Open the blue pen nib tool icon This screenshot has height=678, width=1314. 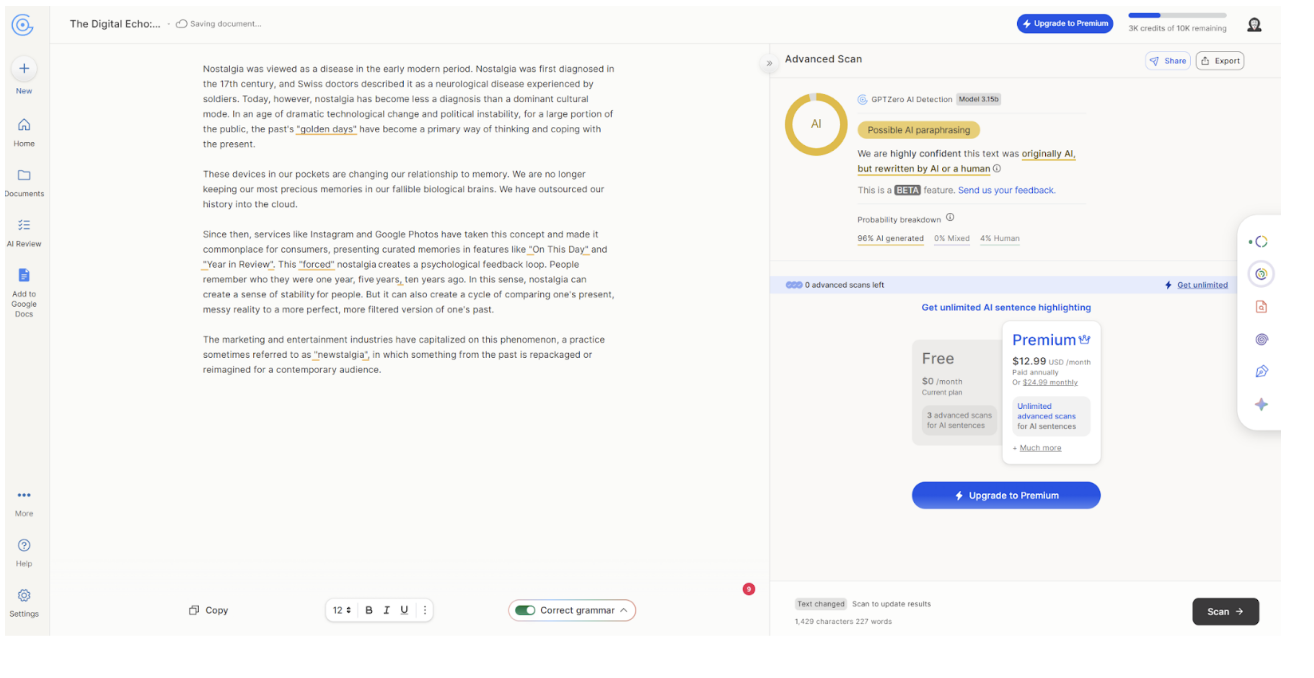(x=1261, y=372)
